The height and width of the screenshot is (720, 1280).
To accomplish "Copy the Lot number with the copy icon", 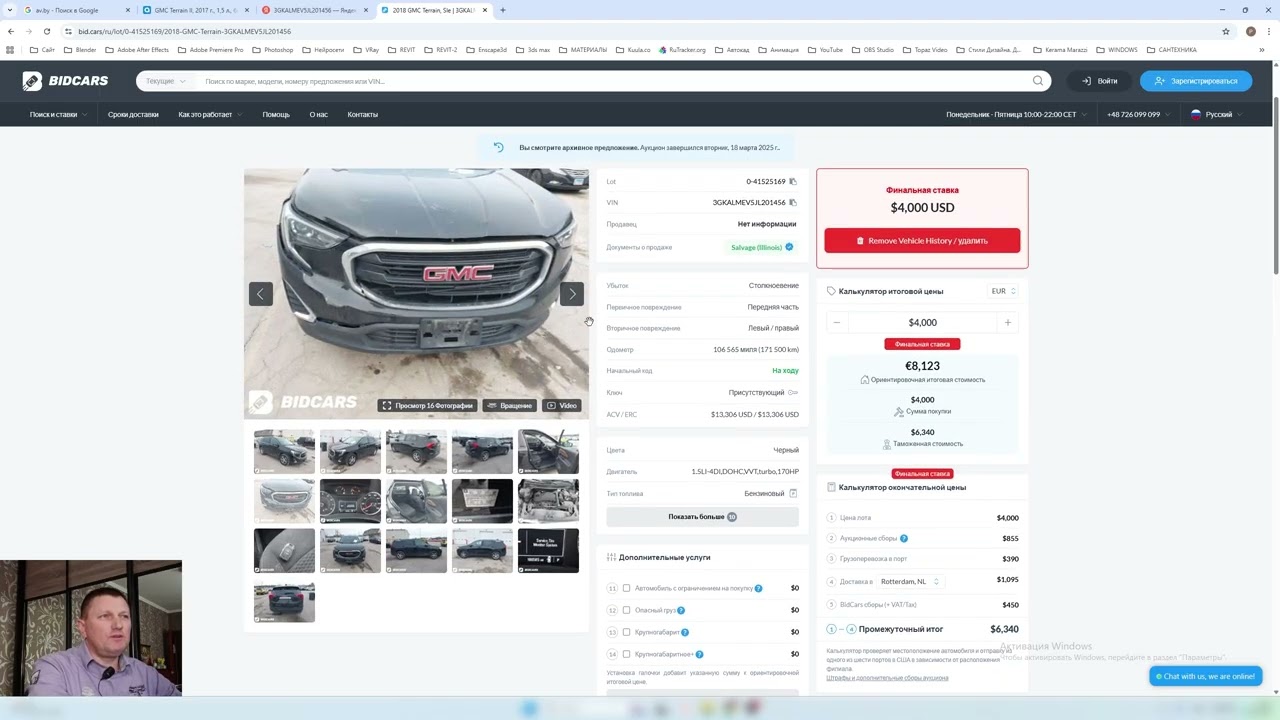I will coord(793,182).
